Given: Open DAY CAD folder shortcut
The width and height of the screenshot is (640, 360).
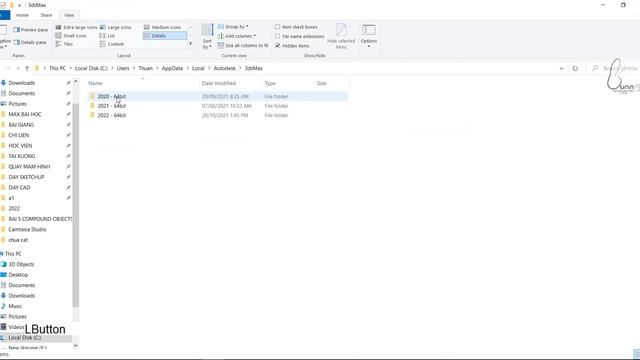Looking at the screenshot, I should click(x=19, y=188).
